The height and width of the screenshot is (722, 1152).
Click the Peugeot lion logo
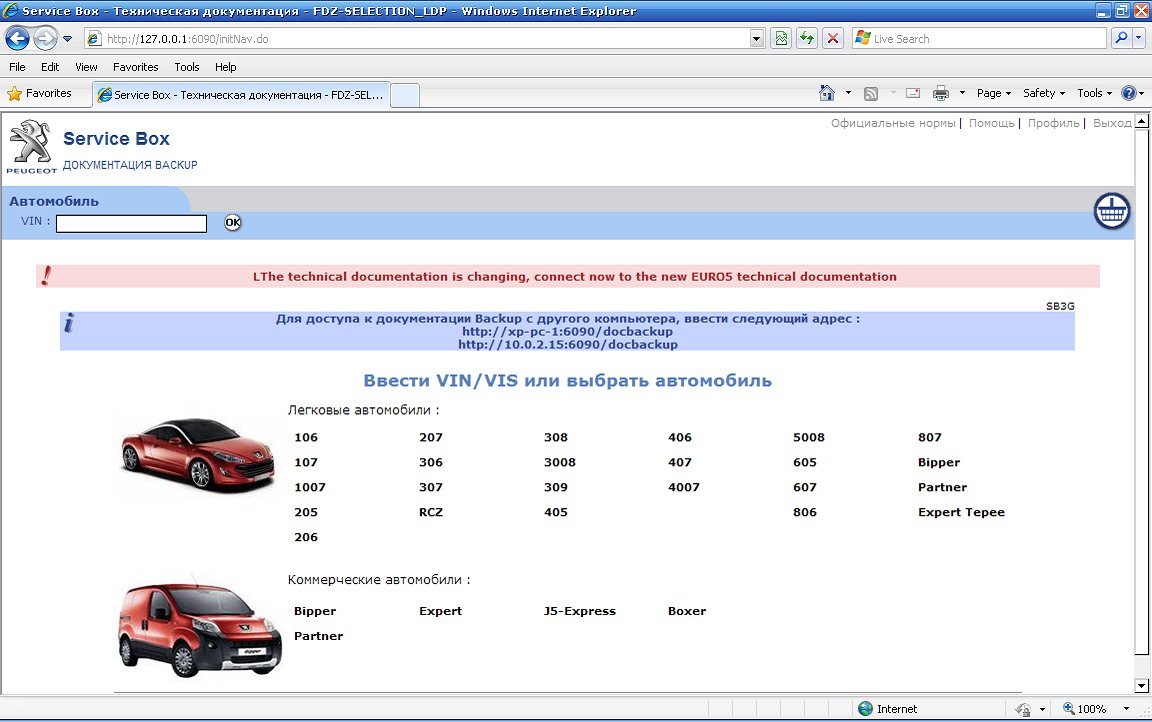click(31, 146)
